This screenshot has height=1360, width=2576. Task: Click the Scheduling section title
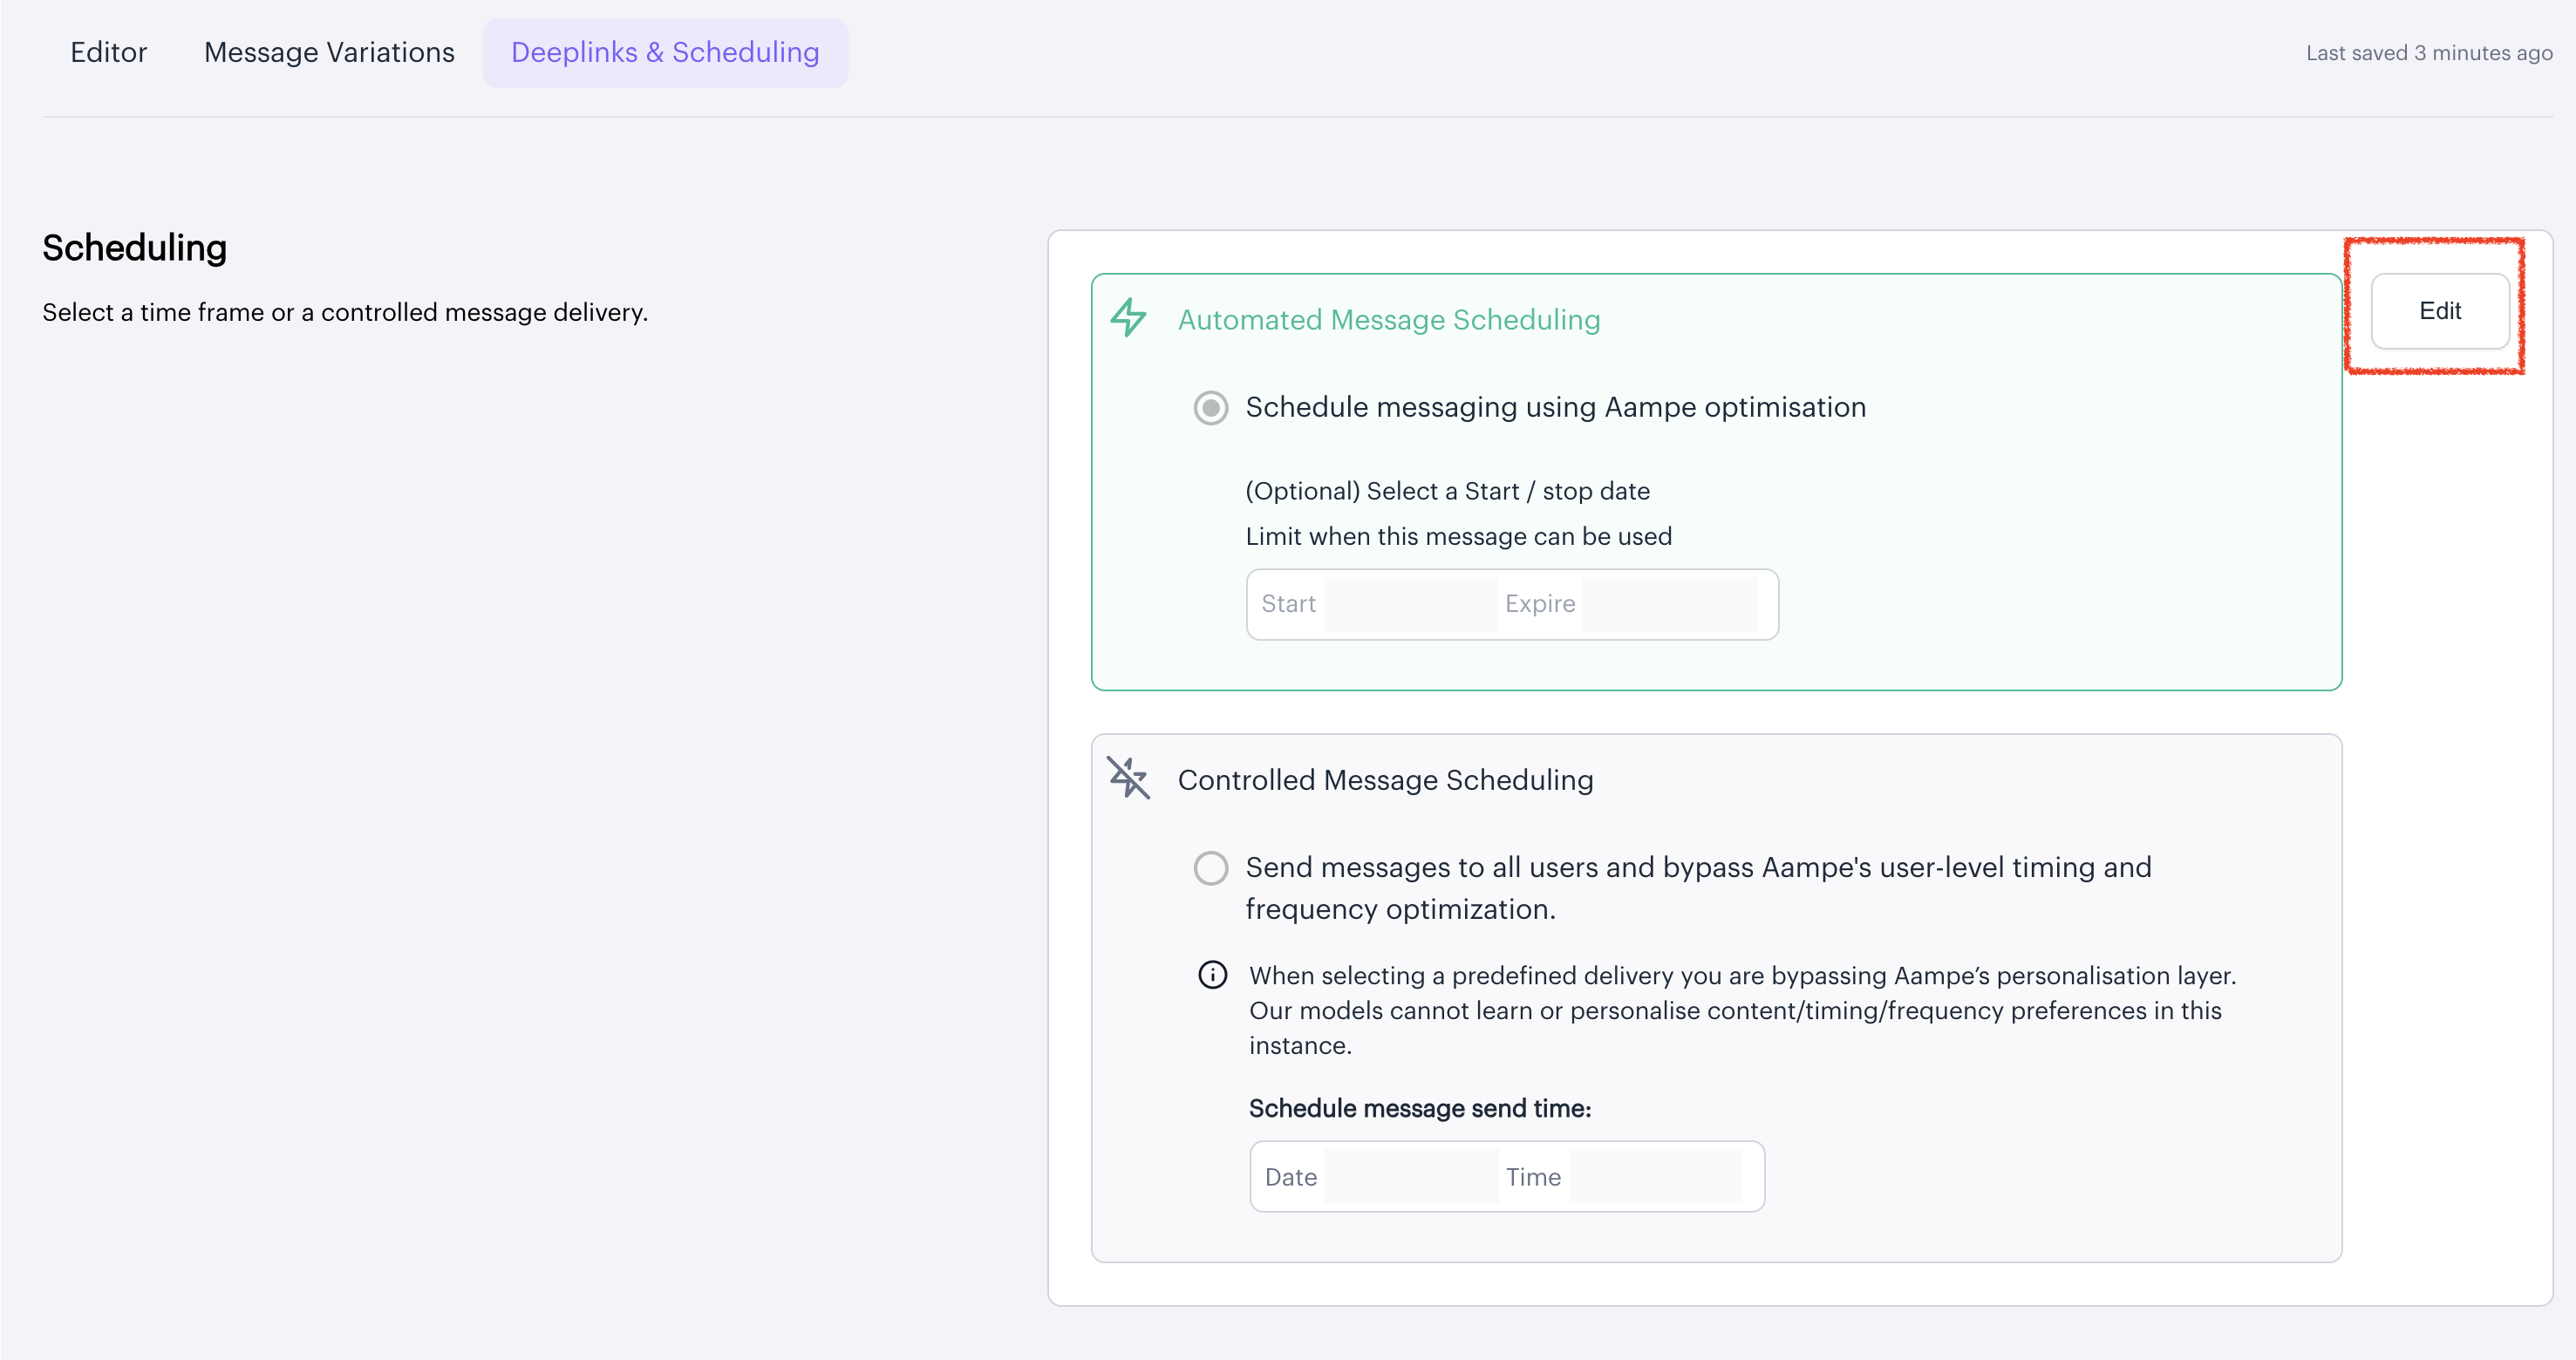click(135, 248)
